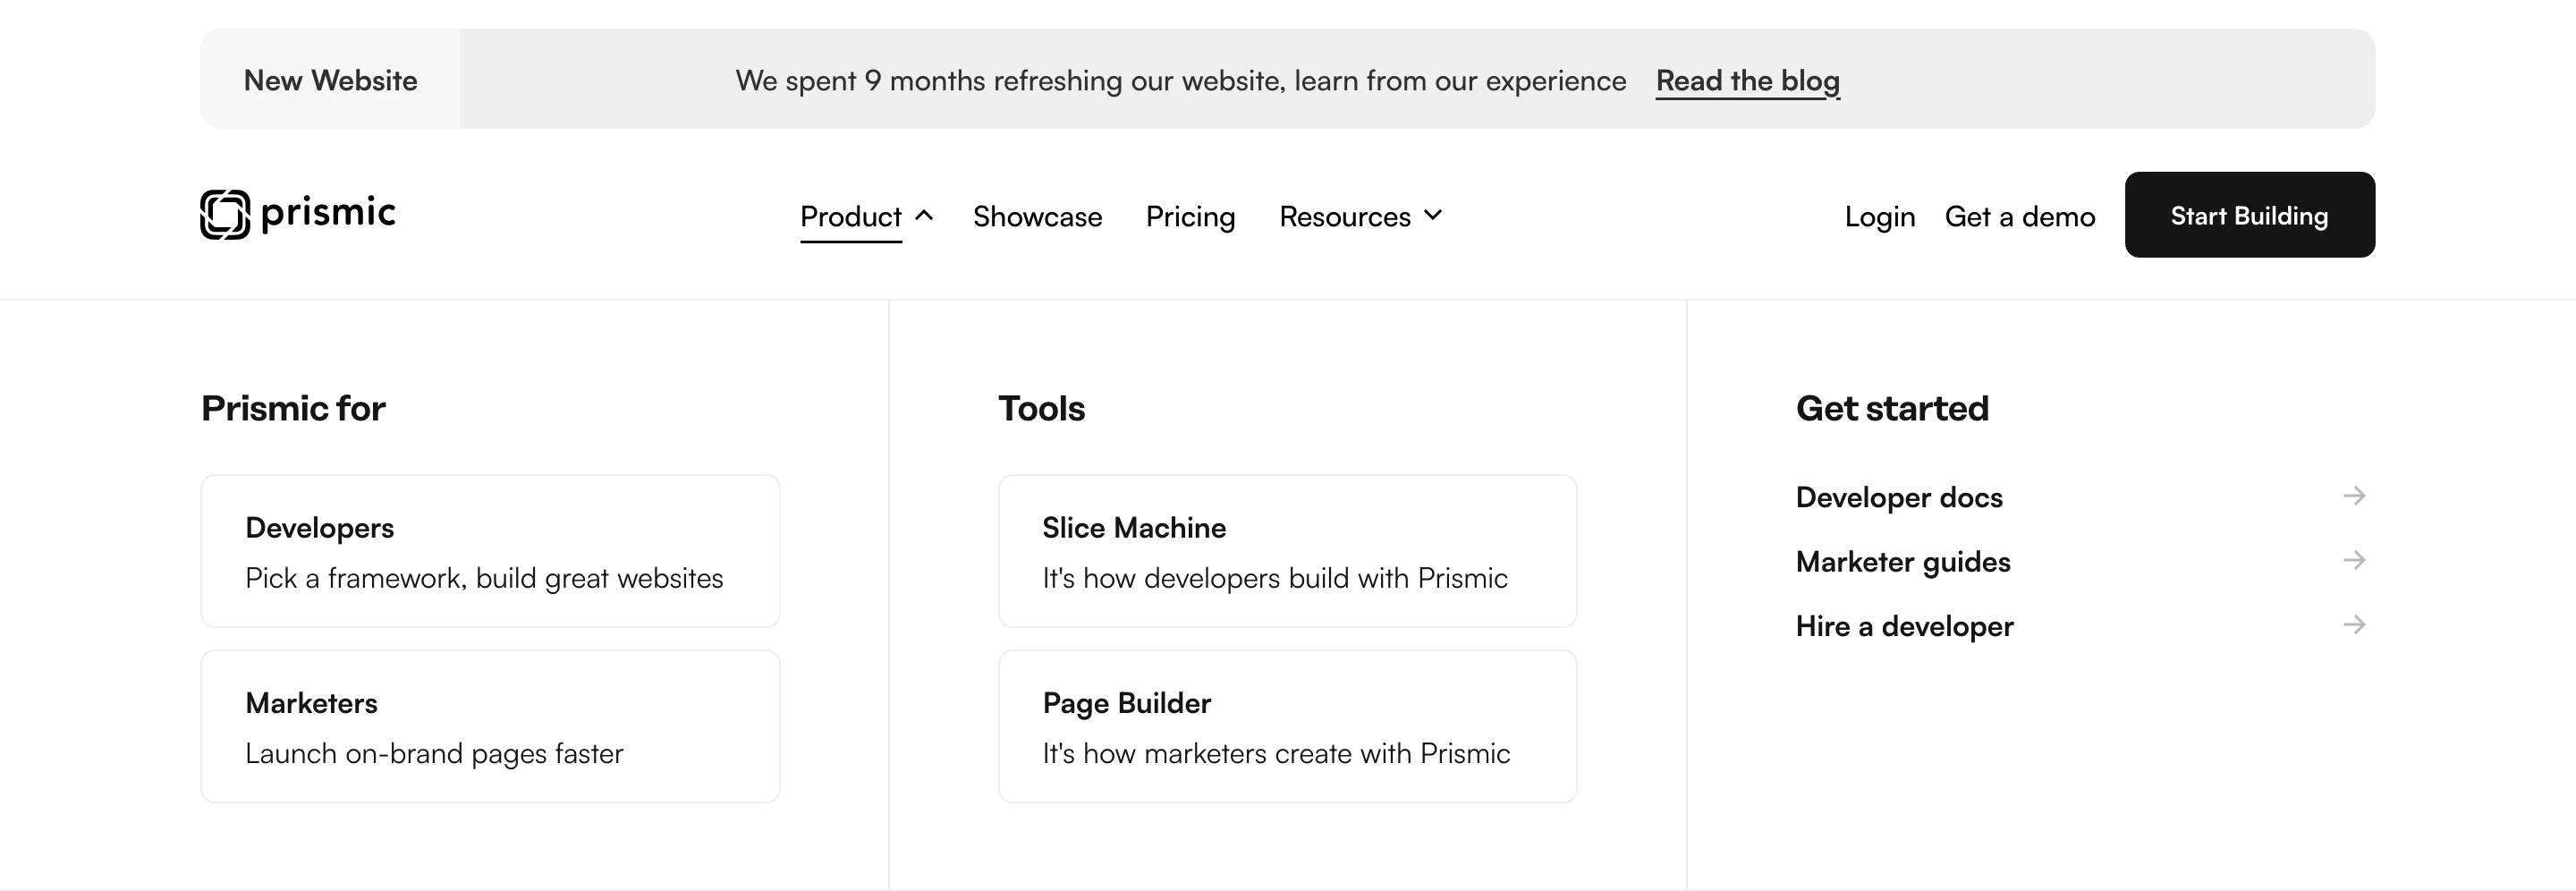2576x891 pixels.
Task: Open the Login page
Action: coord(1880,216)
